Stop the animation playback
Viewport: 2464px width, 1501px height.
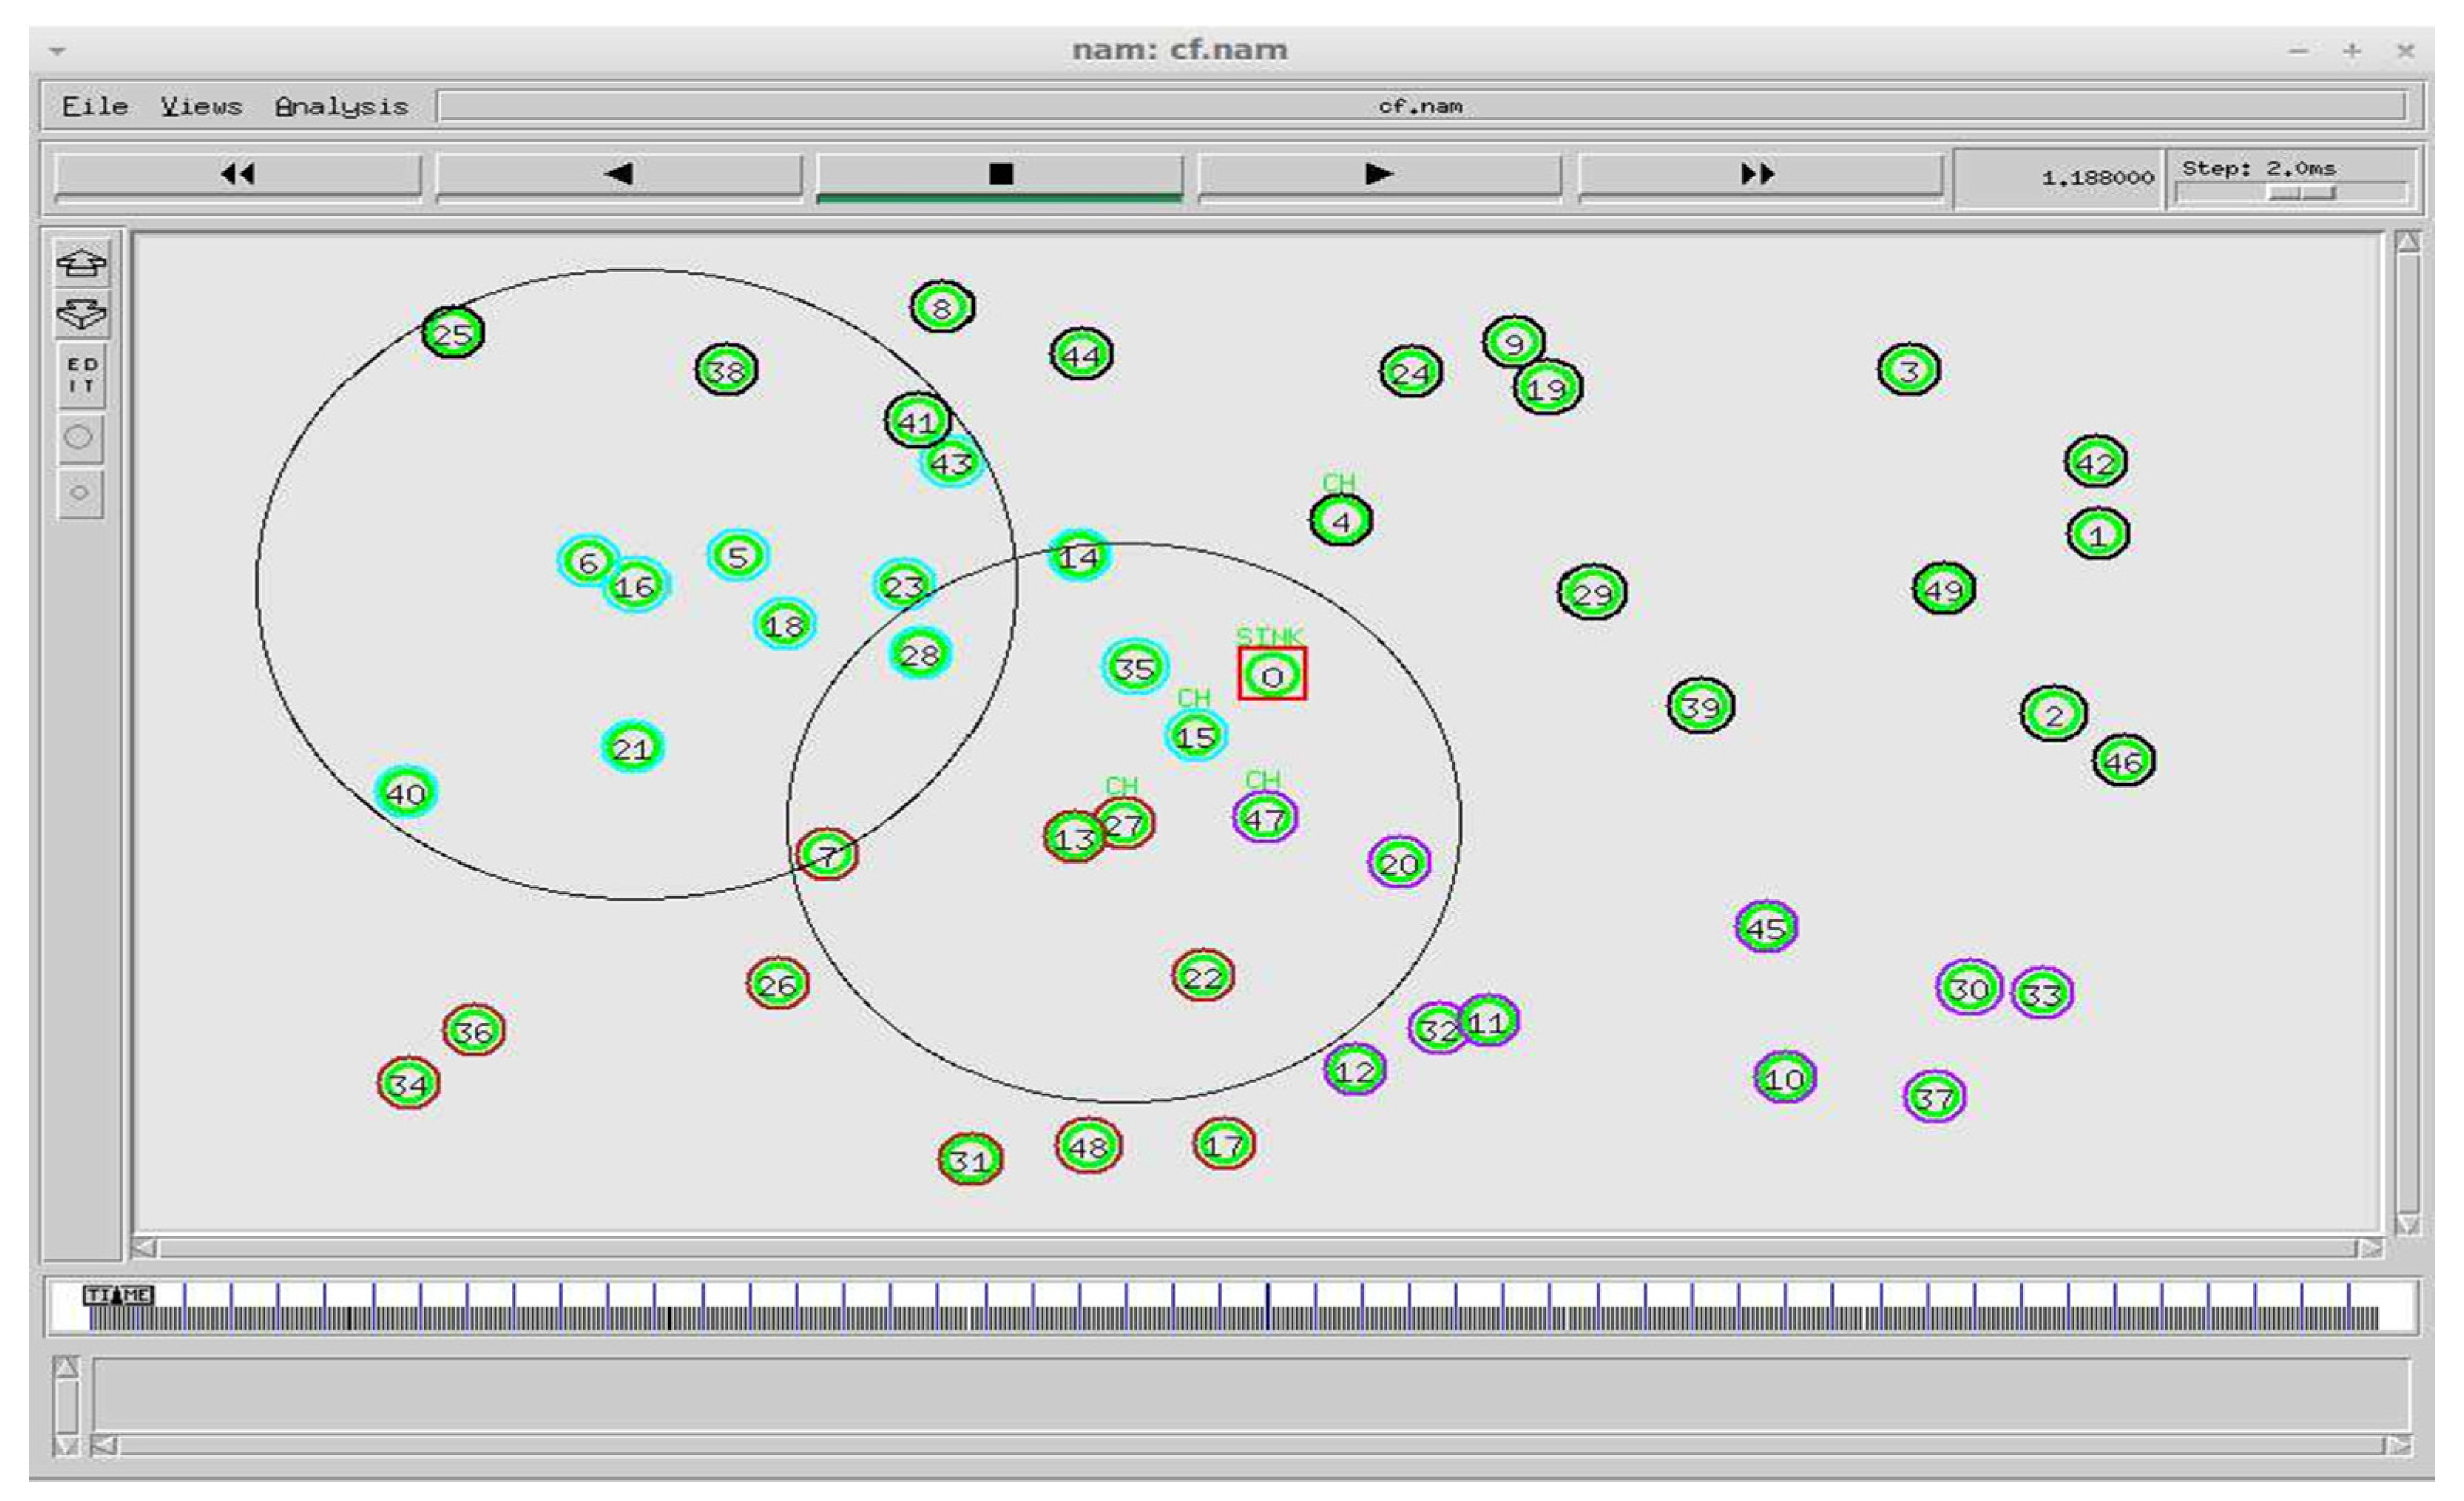point(999,175)
